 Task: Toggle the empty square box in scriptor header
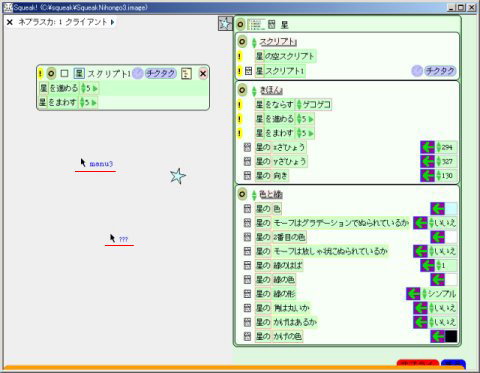click(x=64, y=73)
